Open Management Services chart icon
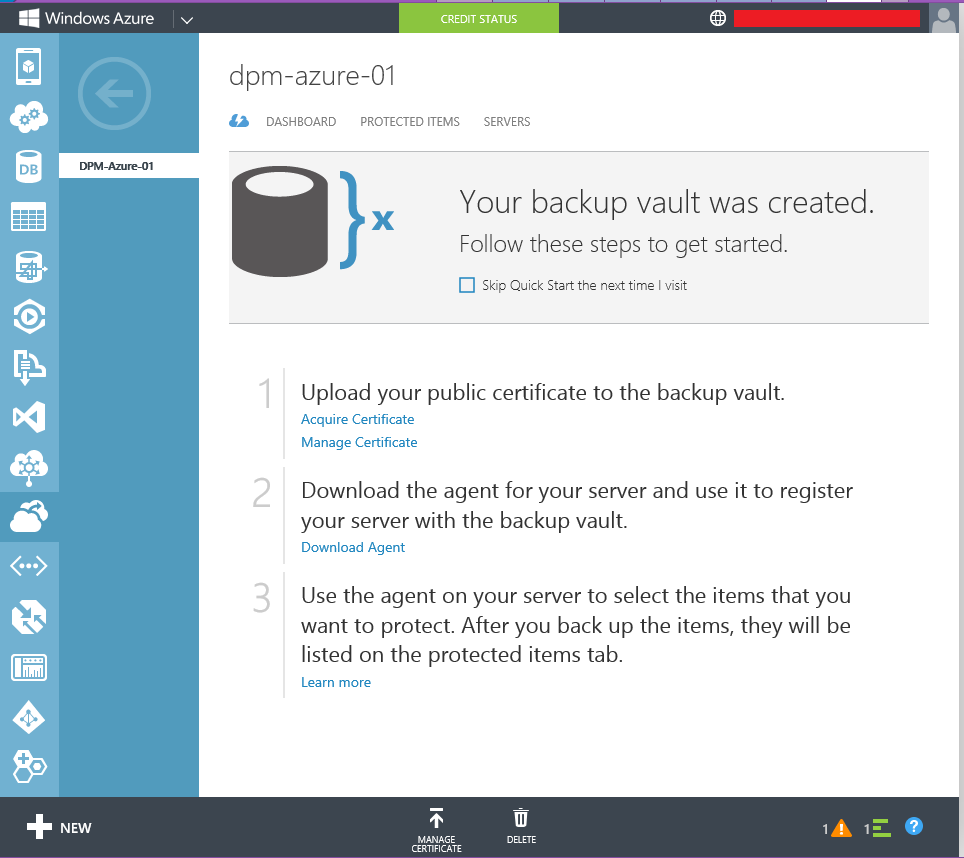Screen dimensions: 964x858 pyautogui.click(x=29, y=667)
